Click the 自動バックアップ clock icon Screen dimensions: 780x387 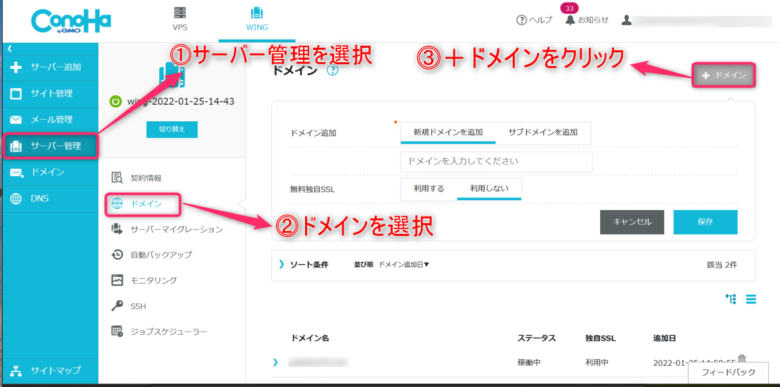pyautogui.click(x=117, y=255)
